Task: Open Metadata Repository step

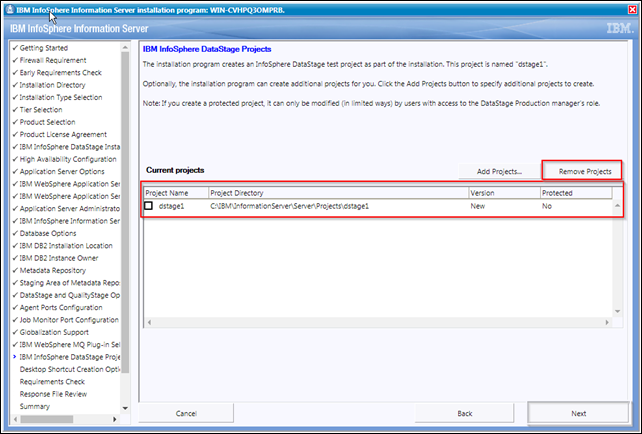Action: pyautogui.click(x=53, y=270)
